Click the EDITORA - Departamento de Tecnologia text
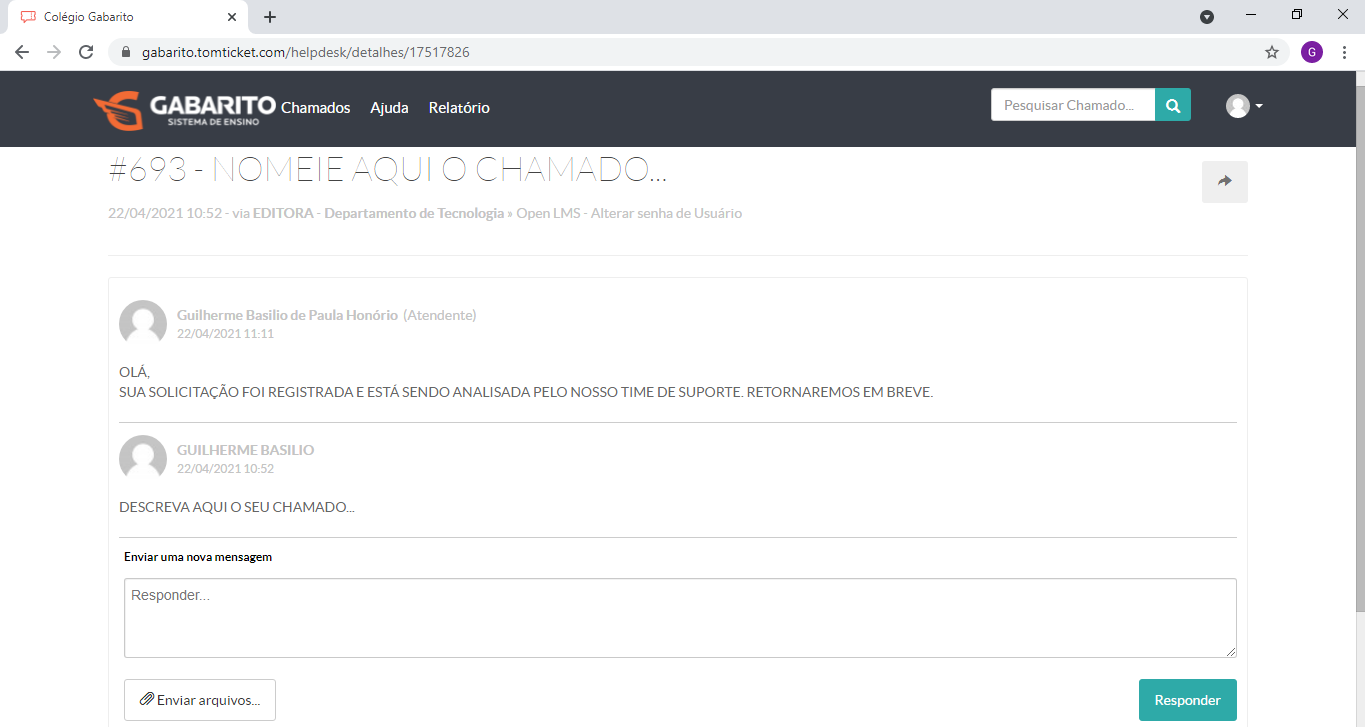The width and height of the screenshot is (1365, 727). 378,213
